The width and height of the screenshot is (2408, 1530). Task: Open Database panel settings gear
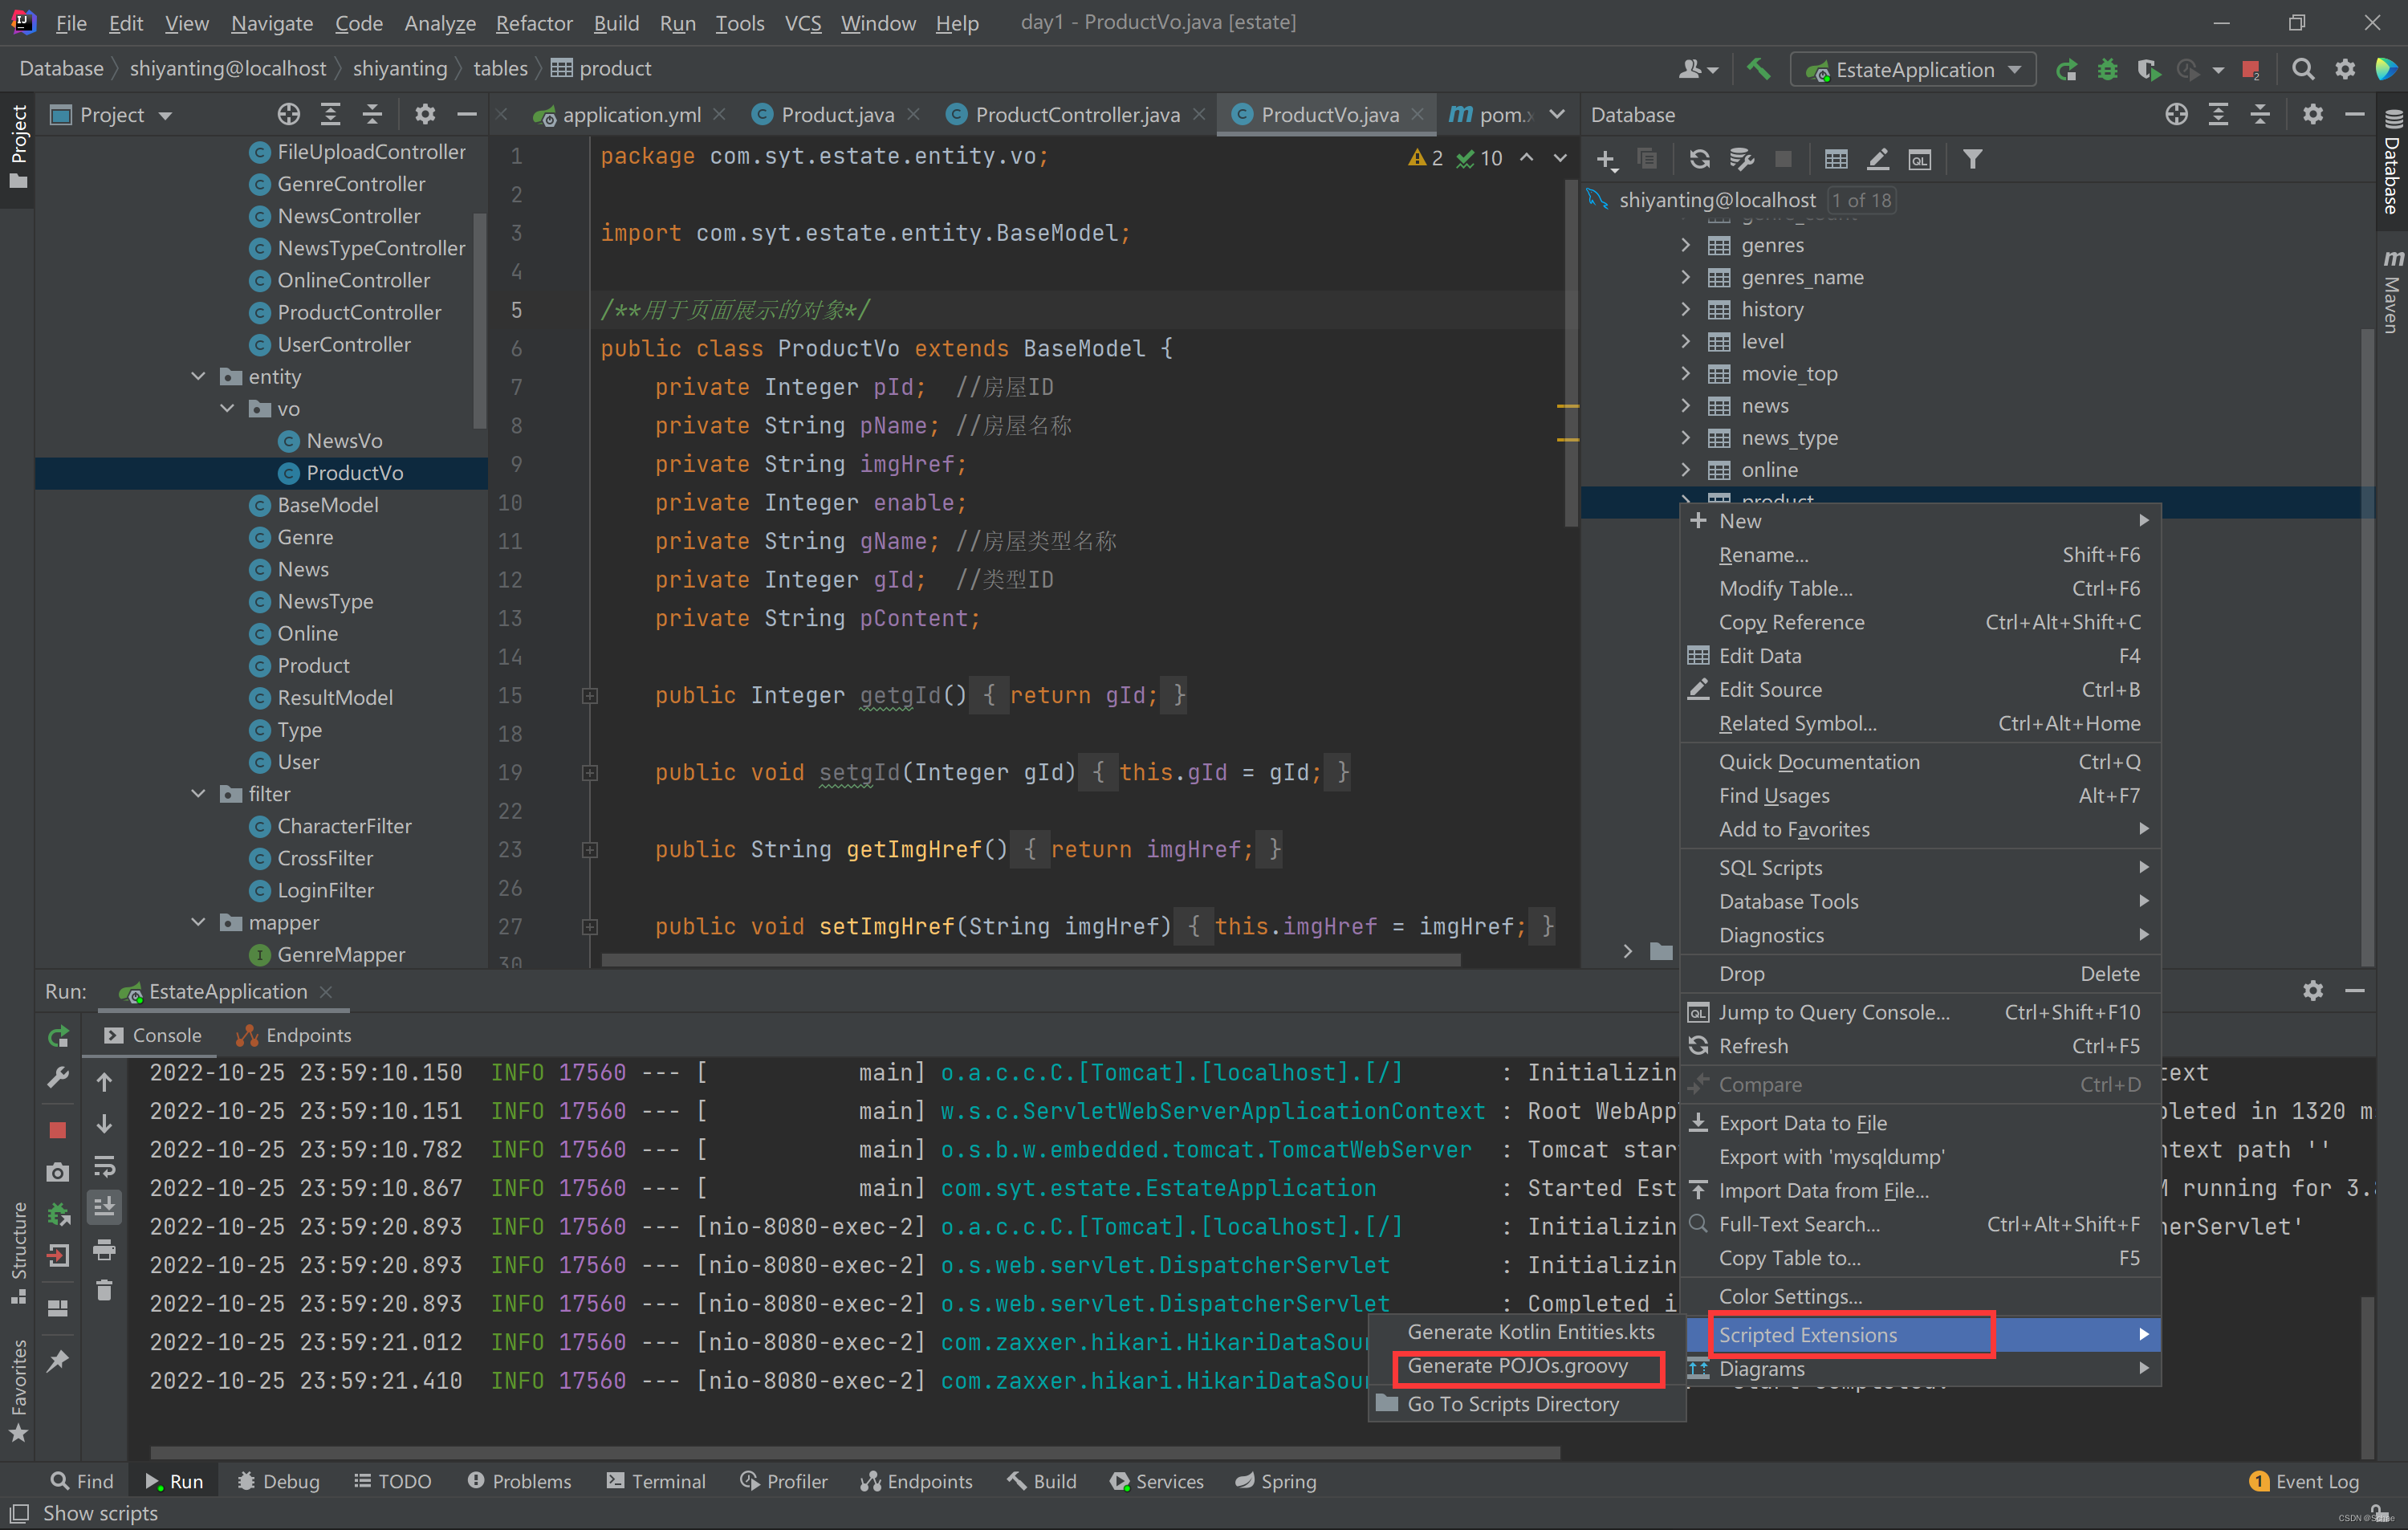coord(2313,115)
